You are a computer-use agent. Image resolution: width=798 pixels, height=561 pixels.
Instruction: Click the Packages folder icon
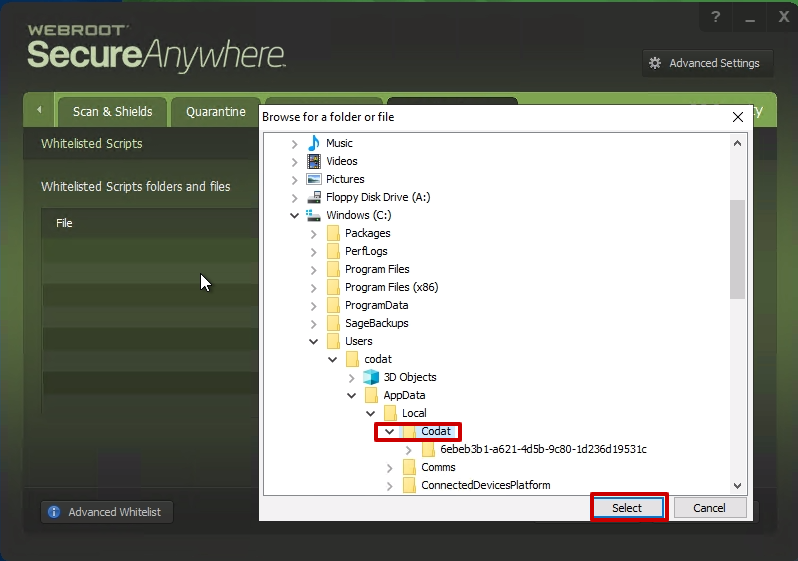[x=333, y=233]
